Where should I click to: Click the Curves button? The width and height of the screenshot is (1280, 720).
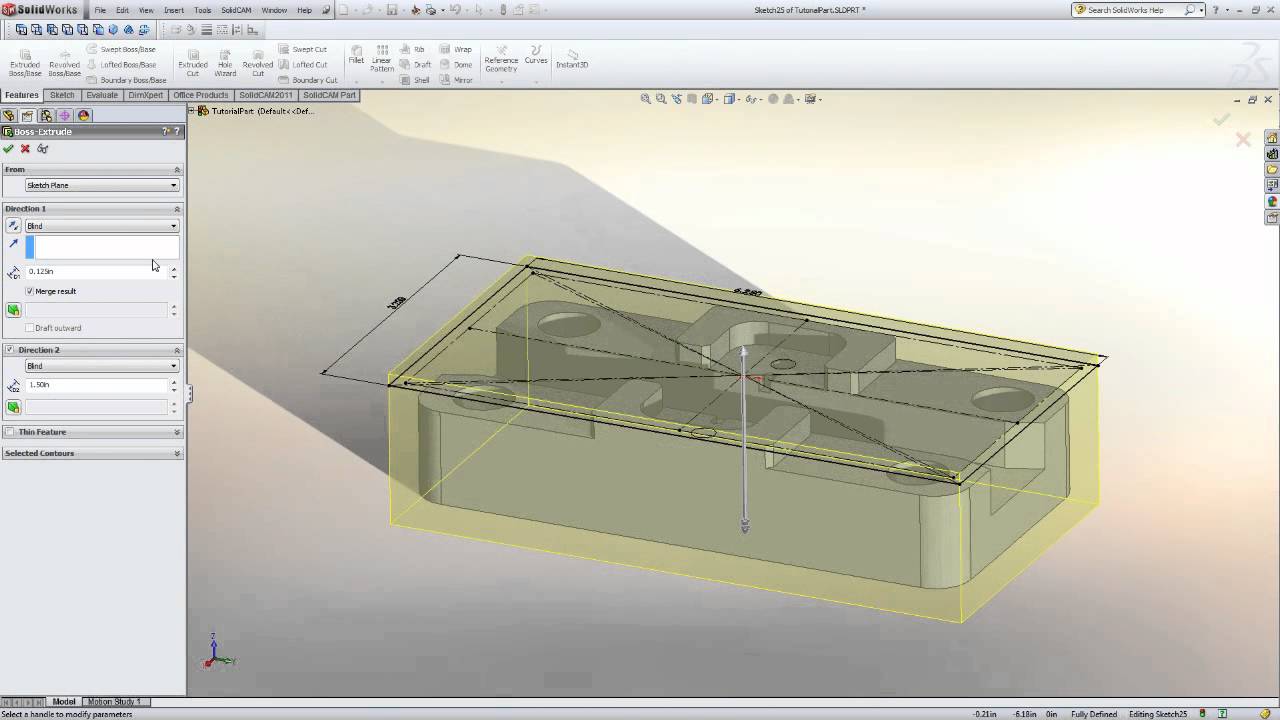point(536,56)
